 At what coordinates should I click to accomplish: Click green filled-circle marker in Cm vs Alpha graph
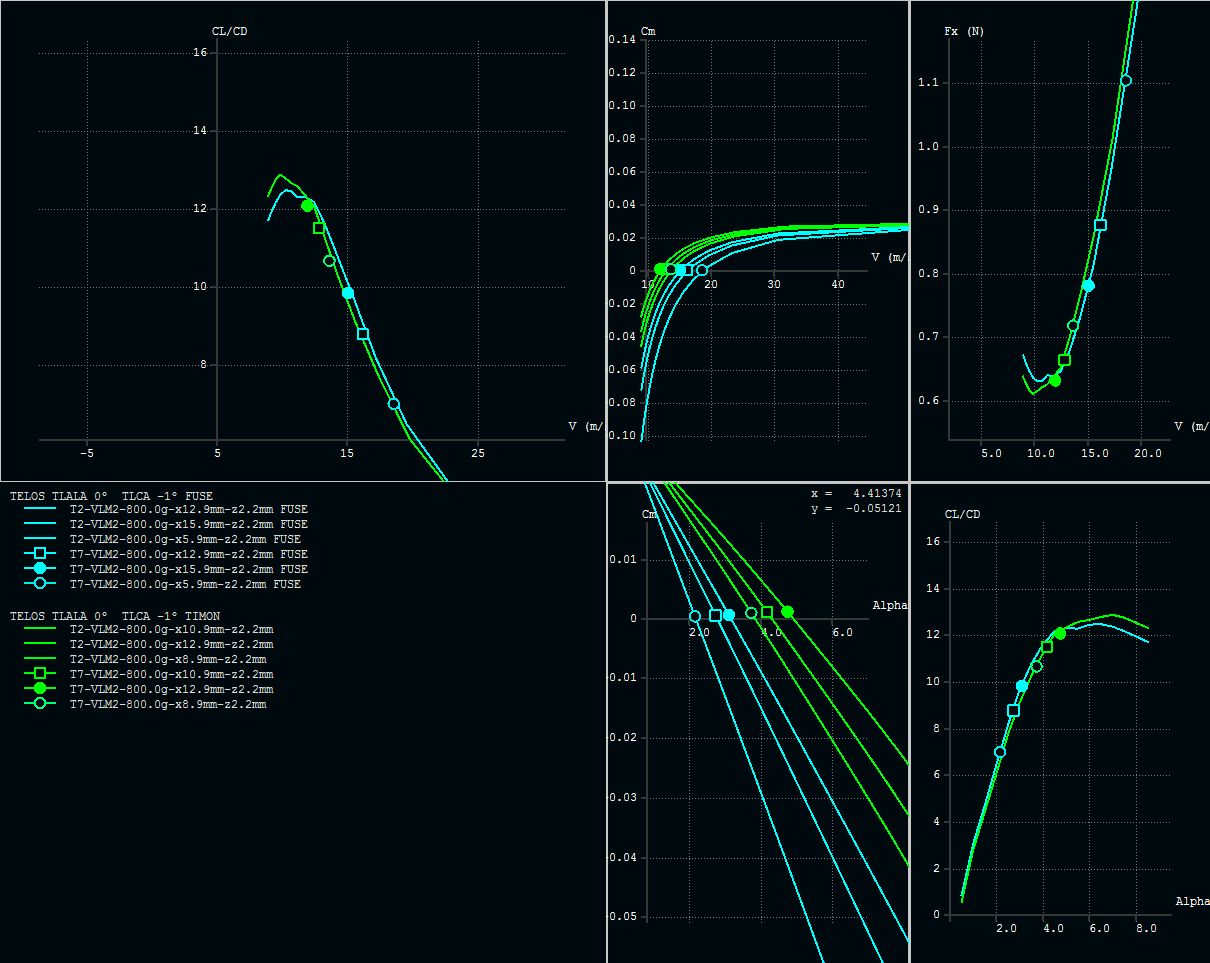tap(787, 612)
